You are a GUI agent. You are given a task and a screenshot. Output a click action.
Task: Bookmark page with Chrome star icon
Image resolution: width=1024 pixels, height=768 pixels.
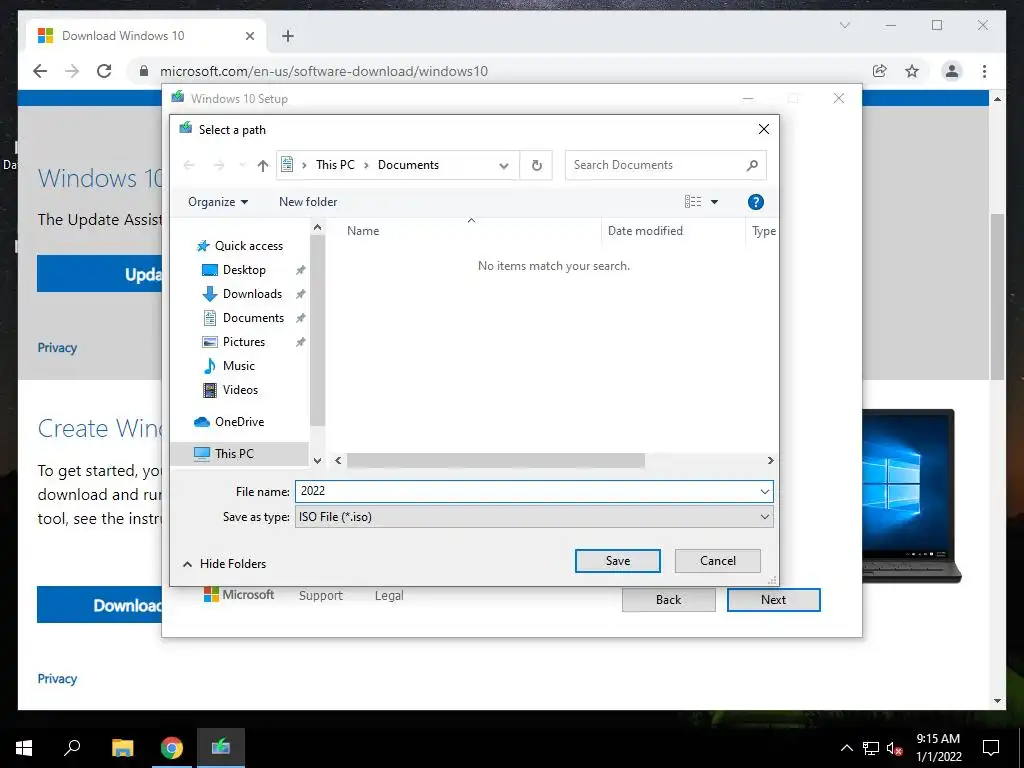tap(912, 71)
